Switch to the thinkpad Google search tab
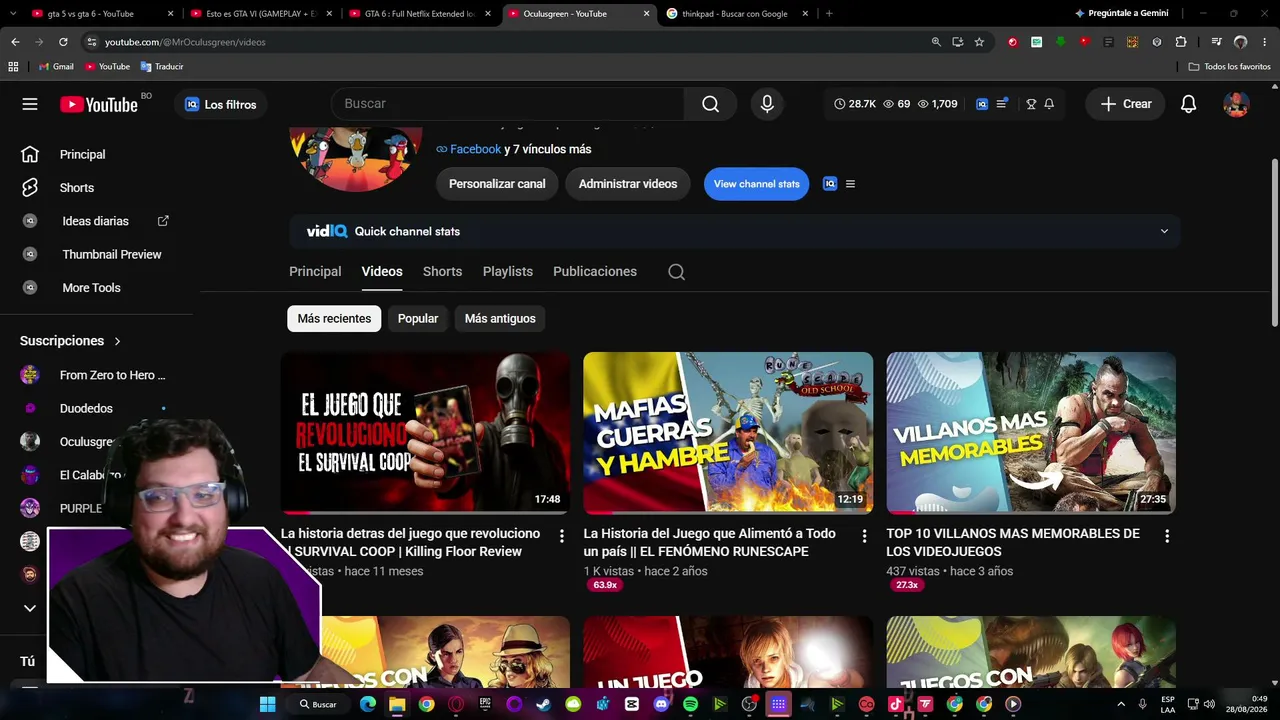Image resolution: width=1280 pixels, height=720 pixels. (738, 14)
